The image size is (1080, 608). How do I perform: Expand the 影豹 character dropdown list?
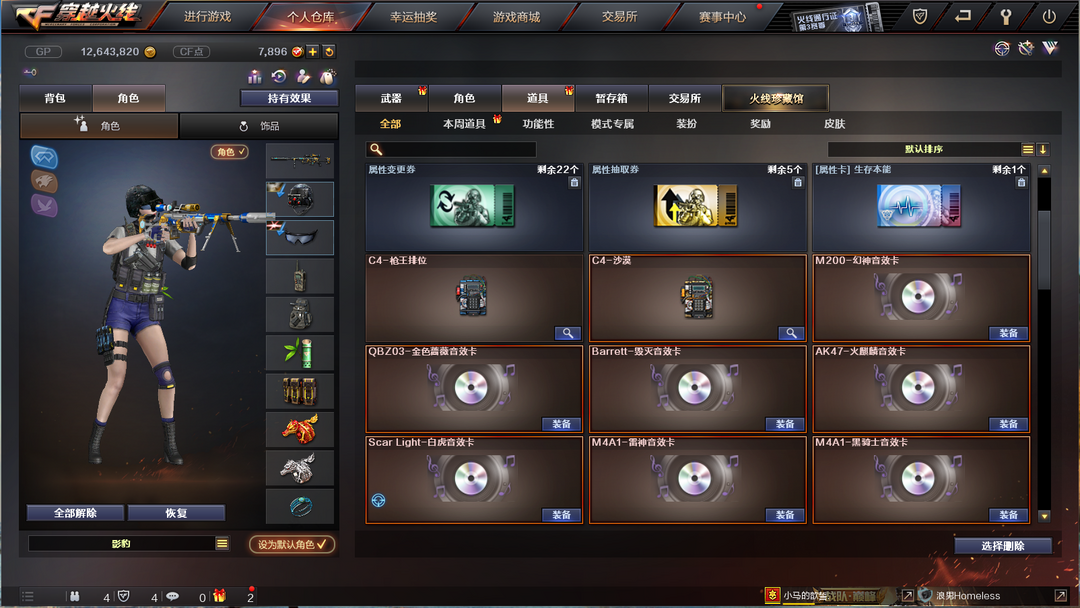[222, 543]
